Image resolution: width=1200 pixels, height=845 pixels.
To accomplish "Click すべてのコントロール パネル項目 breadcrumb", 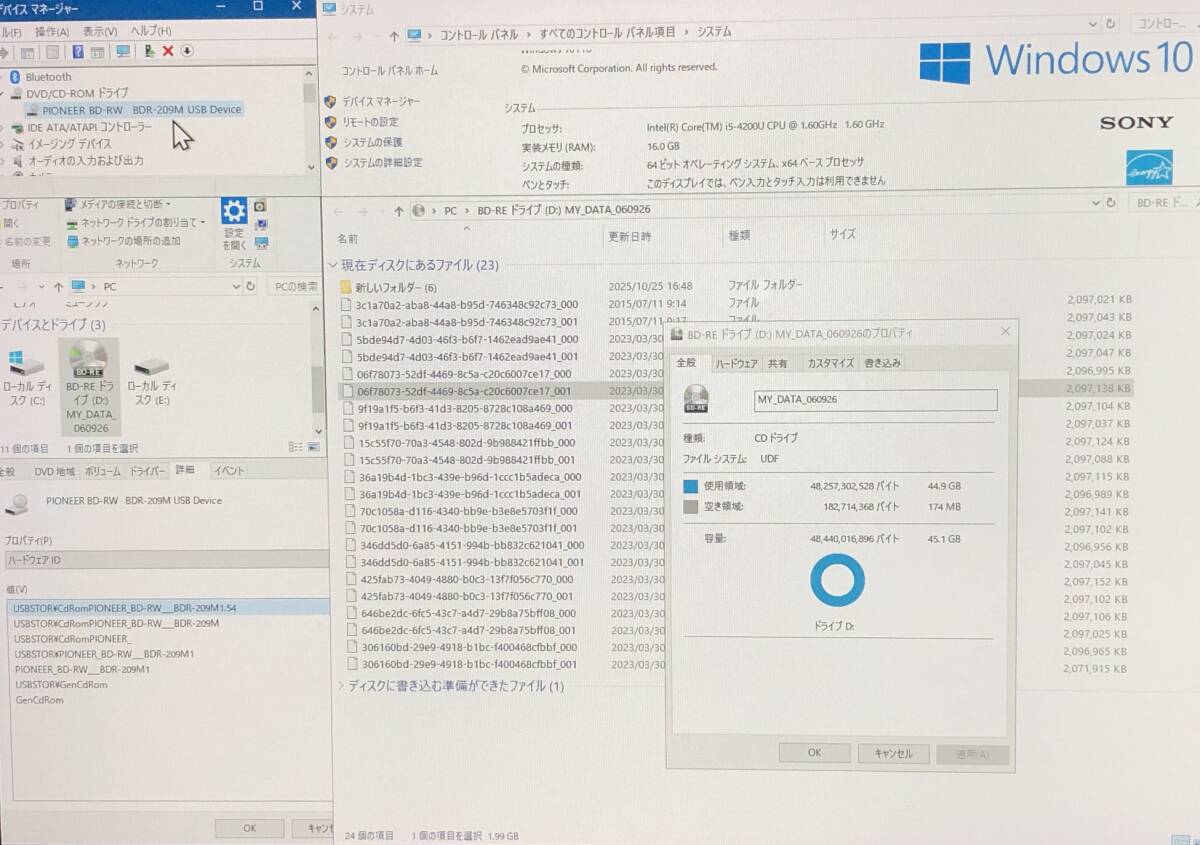I will click(607, 33).
